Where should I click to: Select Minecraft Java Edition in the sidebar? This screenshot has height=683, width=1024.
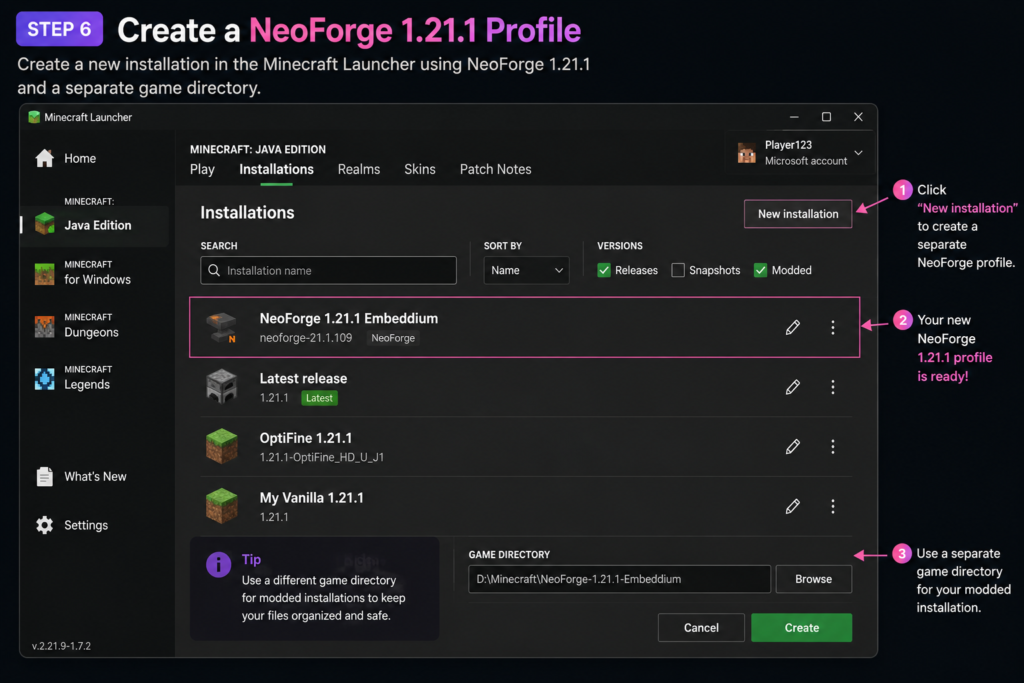point(95,225)
